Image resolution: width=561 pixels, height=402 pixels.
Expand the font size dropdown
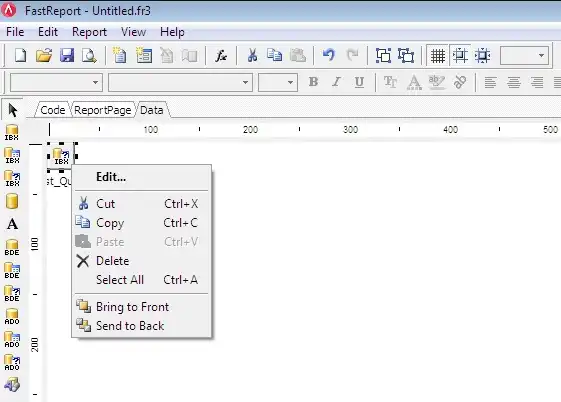[278, 82]
